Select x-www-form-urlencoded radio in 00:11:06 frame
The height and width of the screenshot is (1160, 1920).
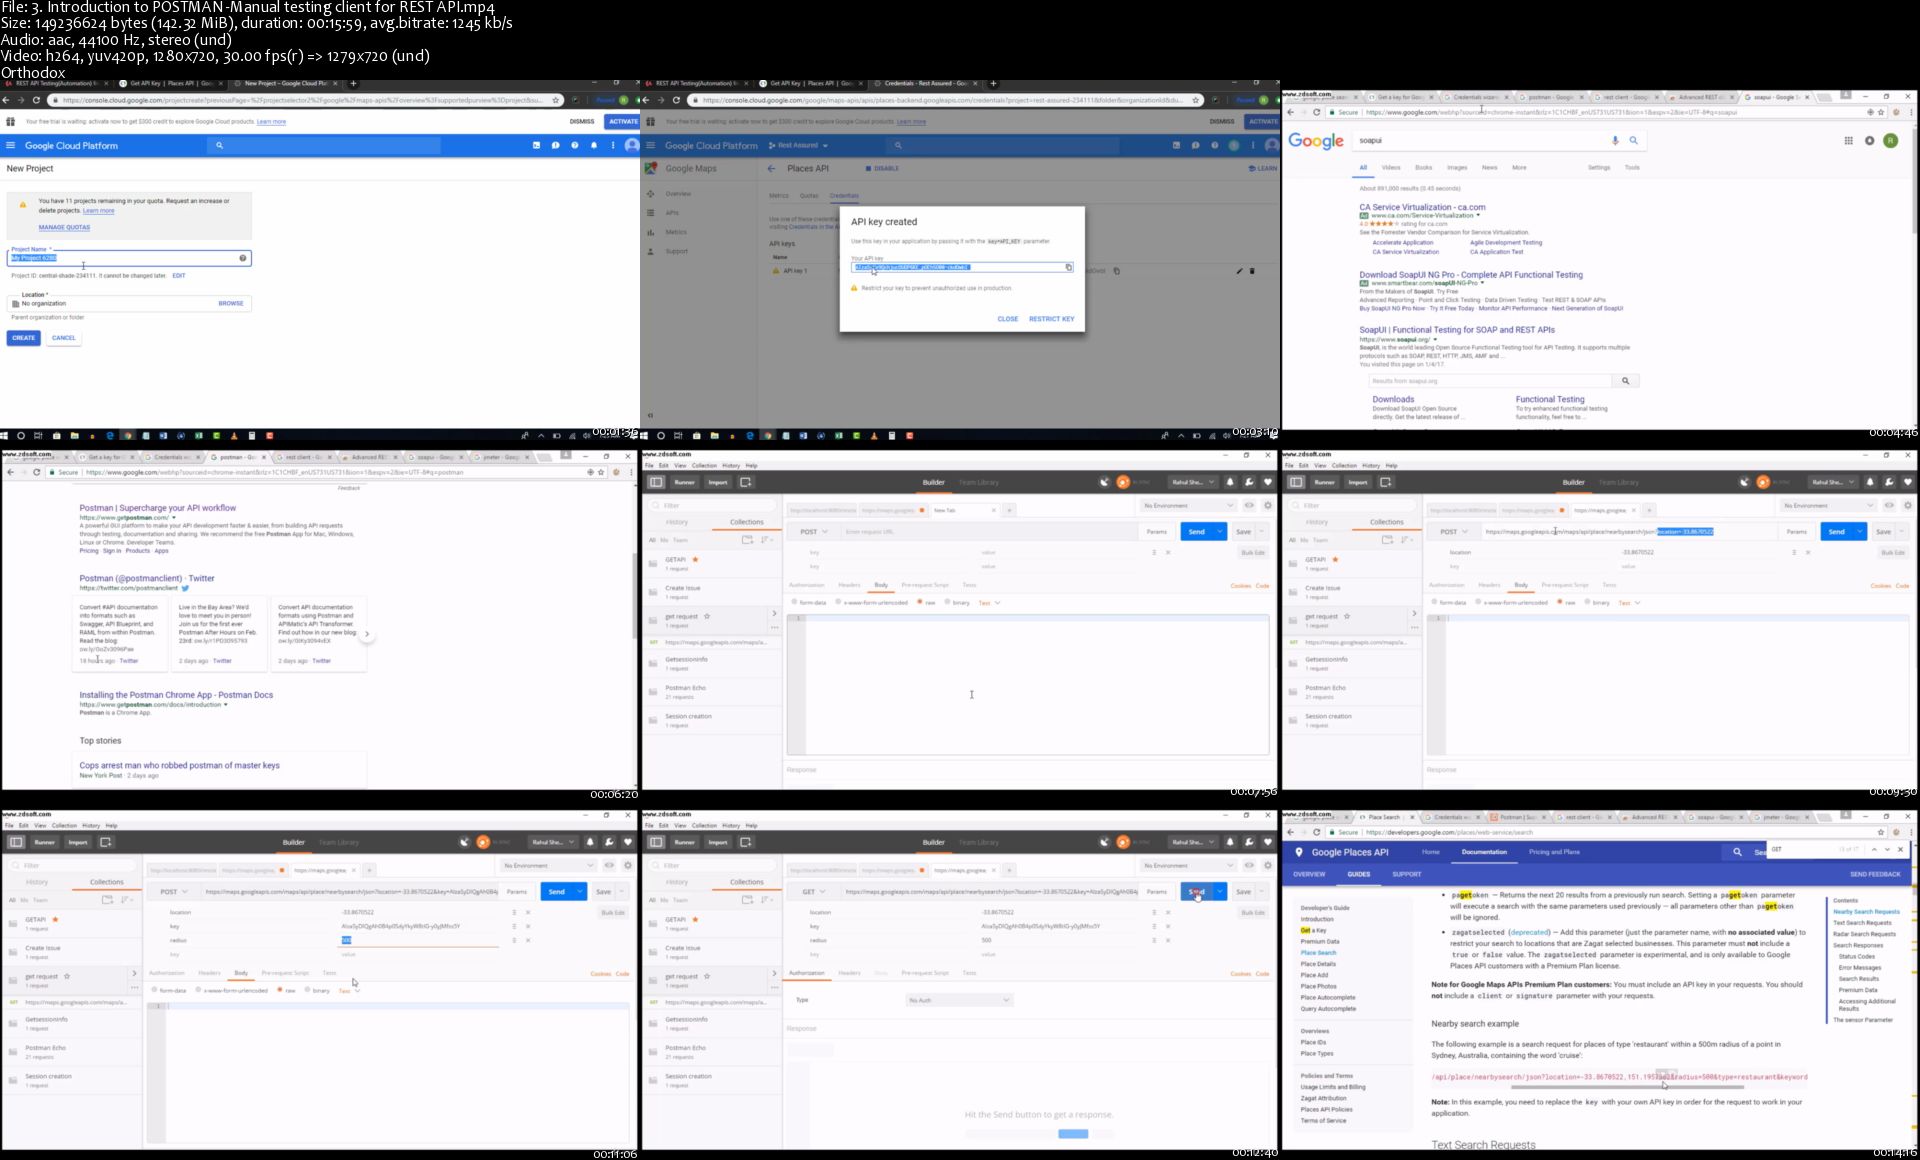[x=199, y=990]
